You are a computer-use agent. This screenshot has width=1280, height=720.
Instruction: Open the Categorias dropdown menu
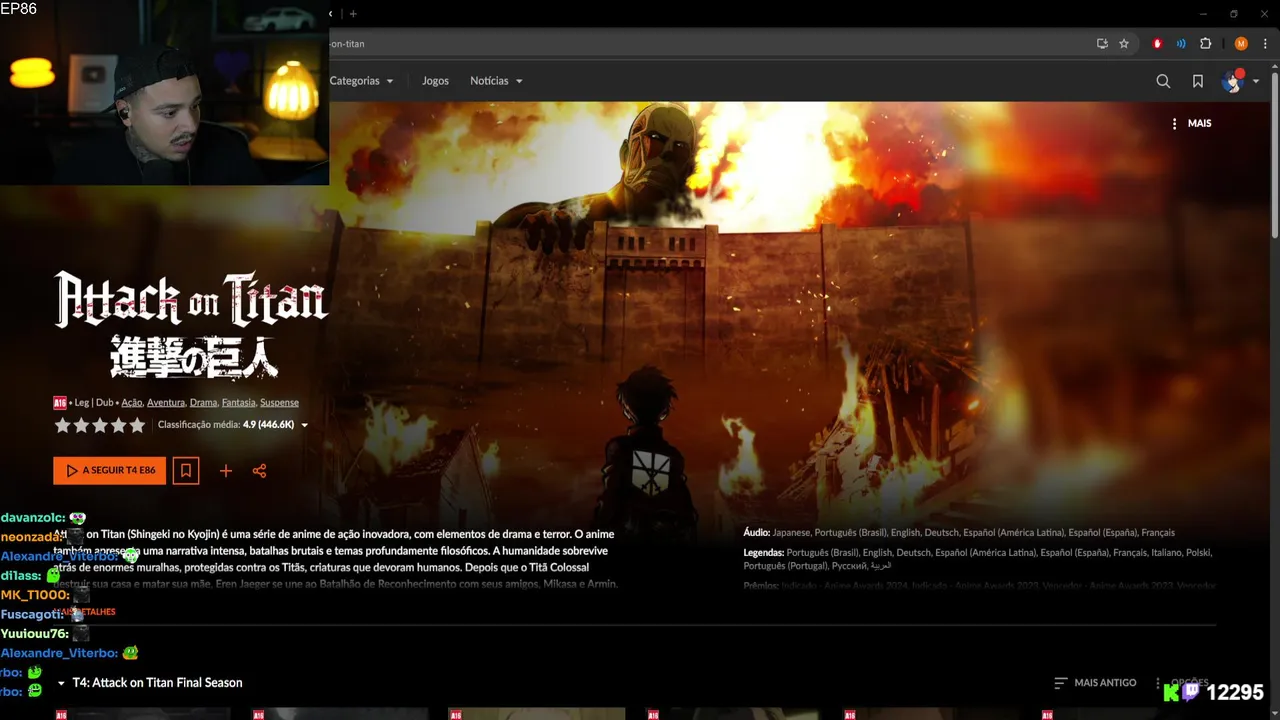click(x=361, y=81)
